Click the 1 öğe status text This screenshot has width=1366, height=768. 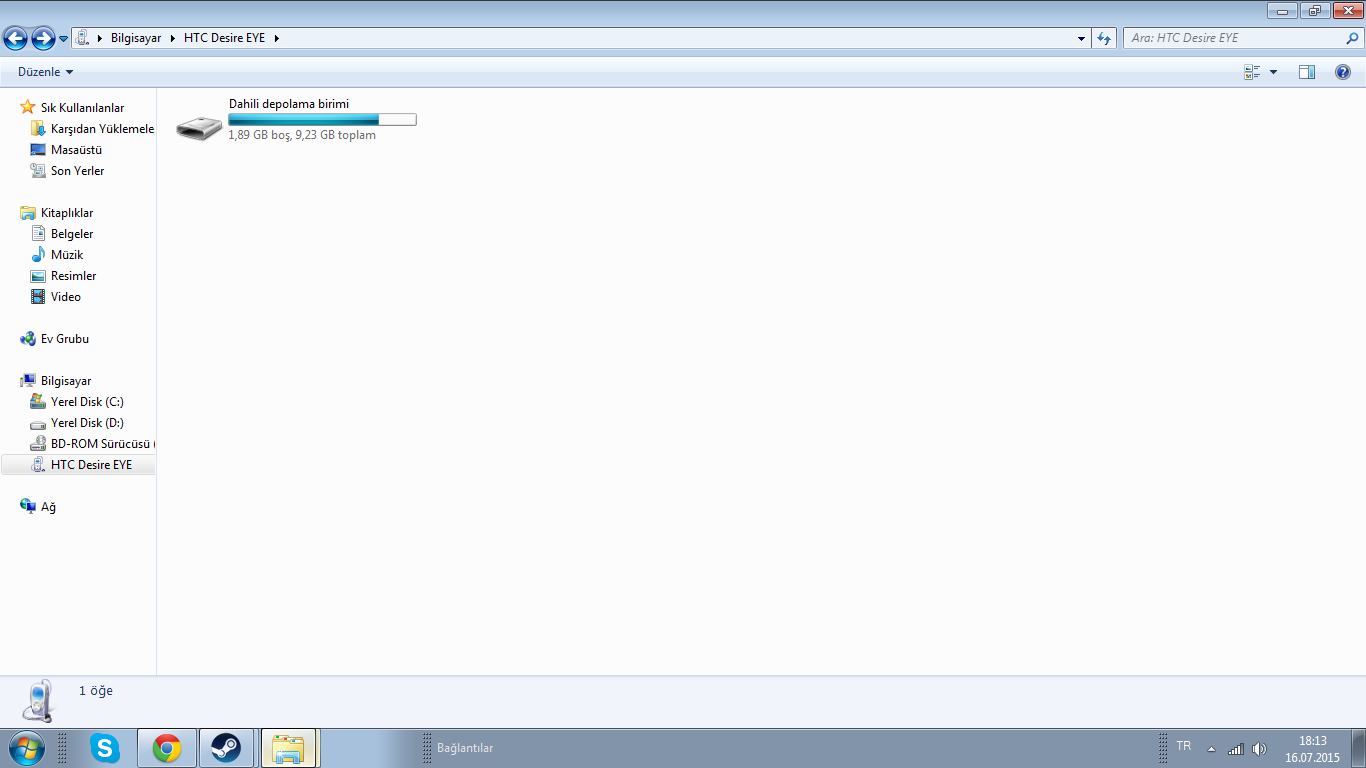pyautogui.click(x=96, y=691)
